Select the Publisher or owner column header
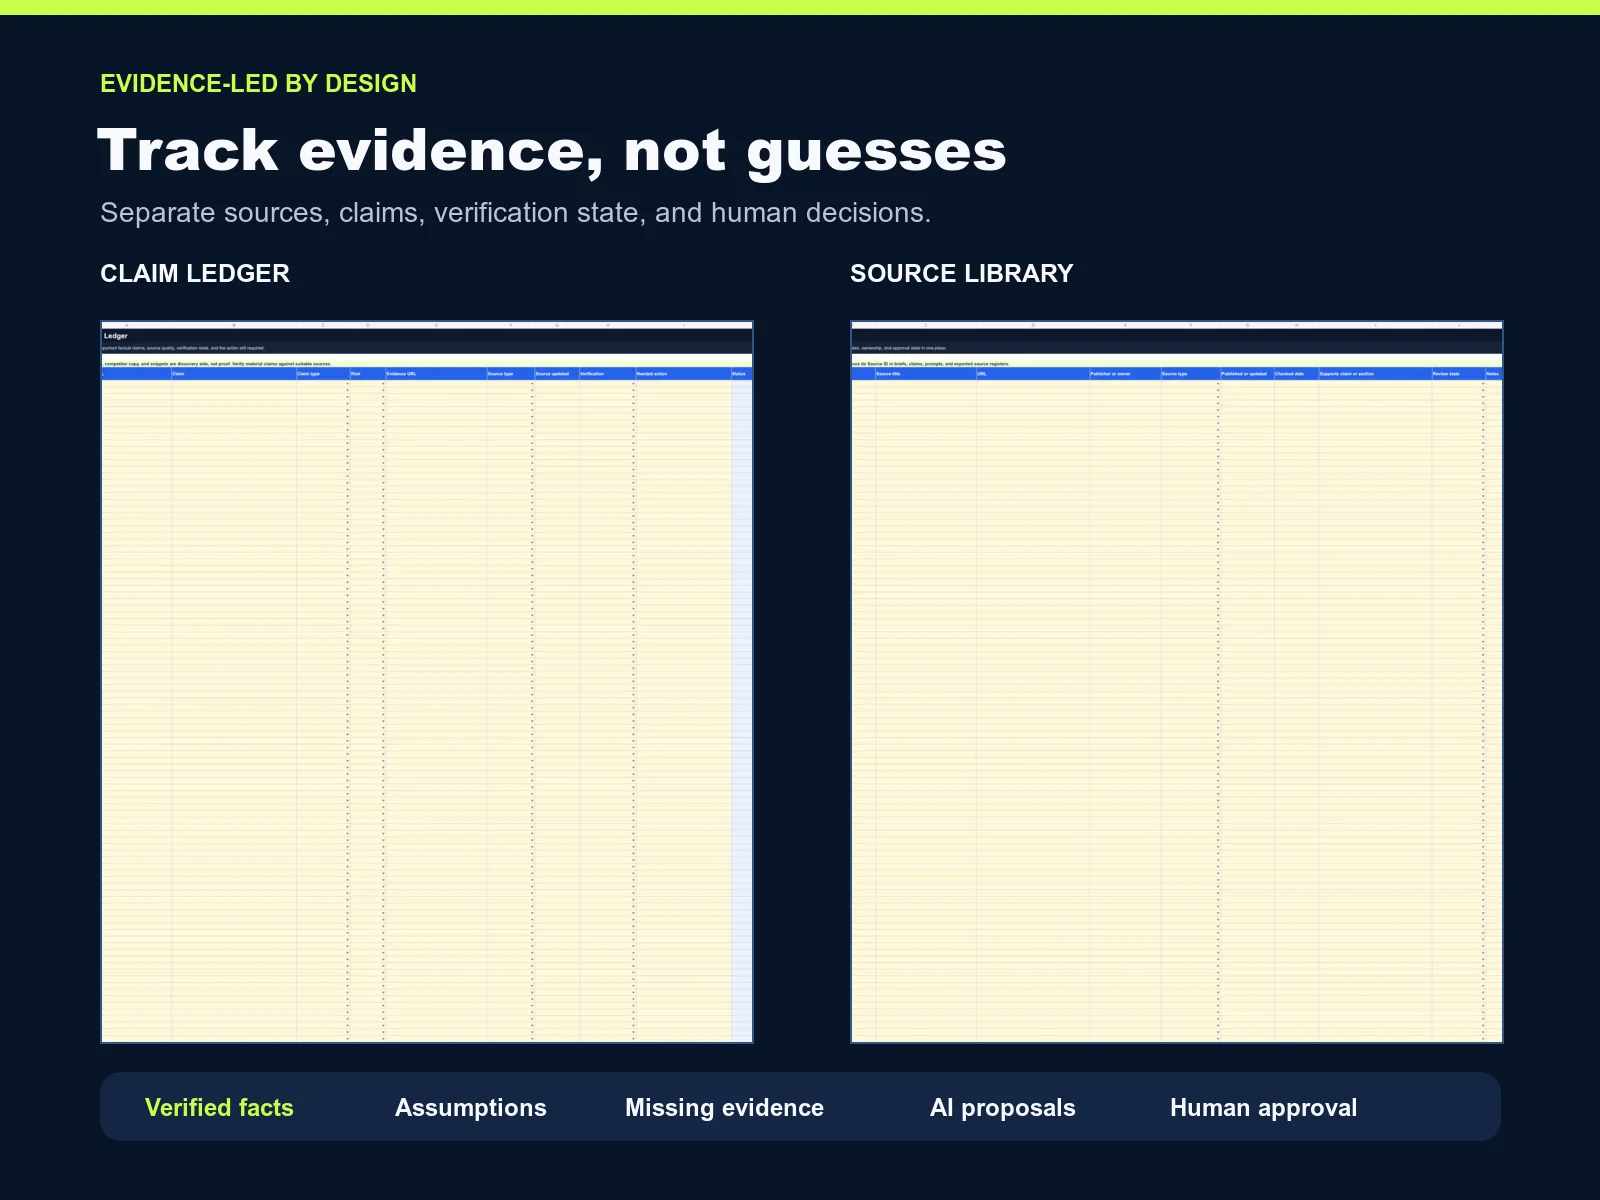The height and width of the screenshot is (1200, 1600). [x=1124, y=374]
